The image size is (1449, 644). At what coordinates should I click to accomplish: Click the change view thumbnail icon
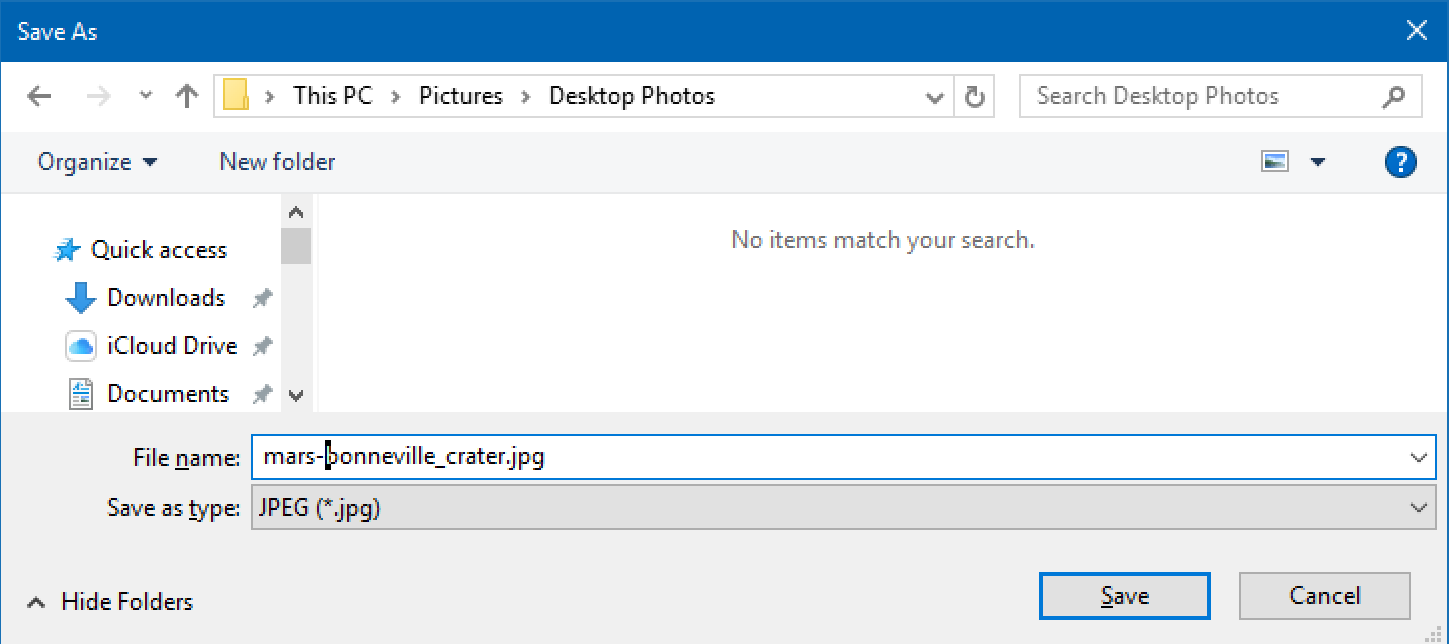pos(1275,160)
